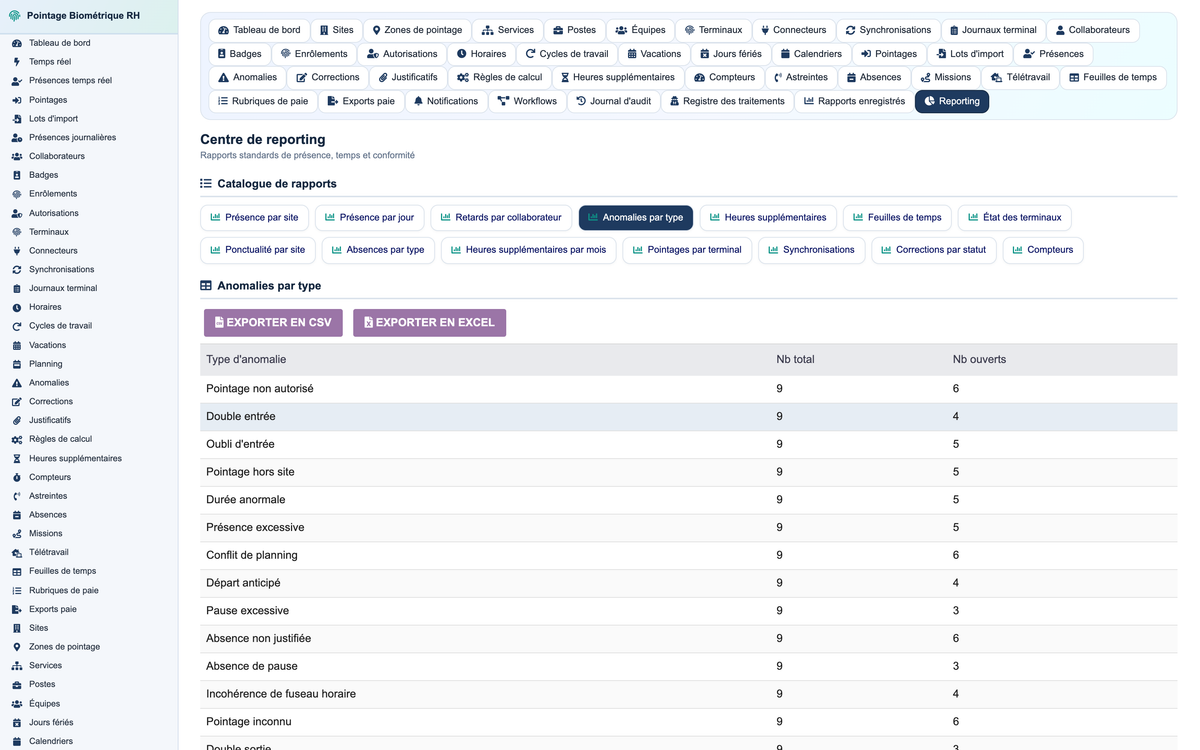The image size is (1200, 750).
Task: Select the Anomalies par type report
Action: coord(636,217)
